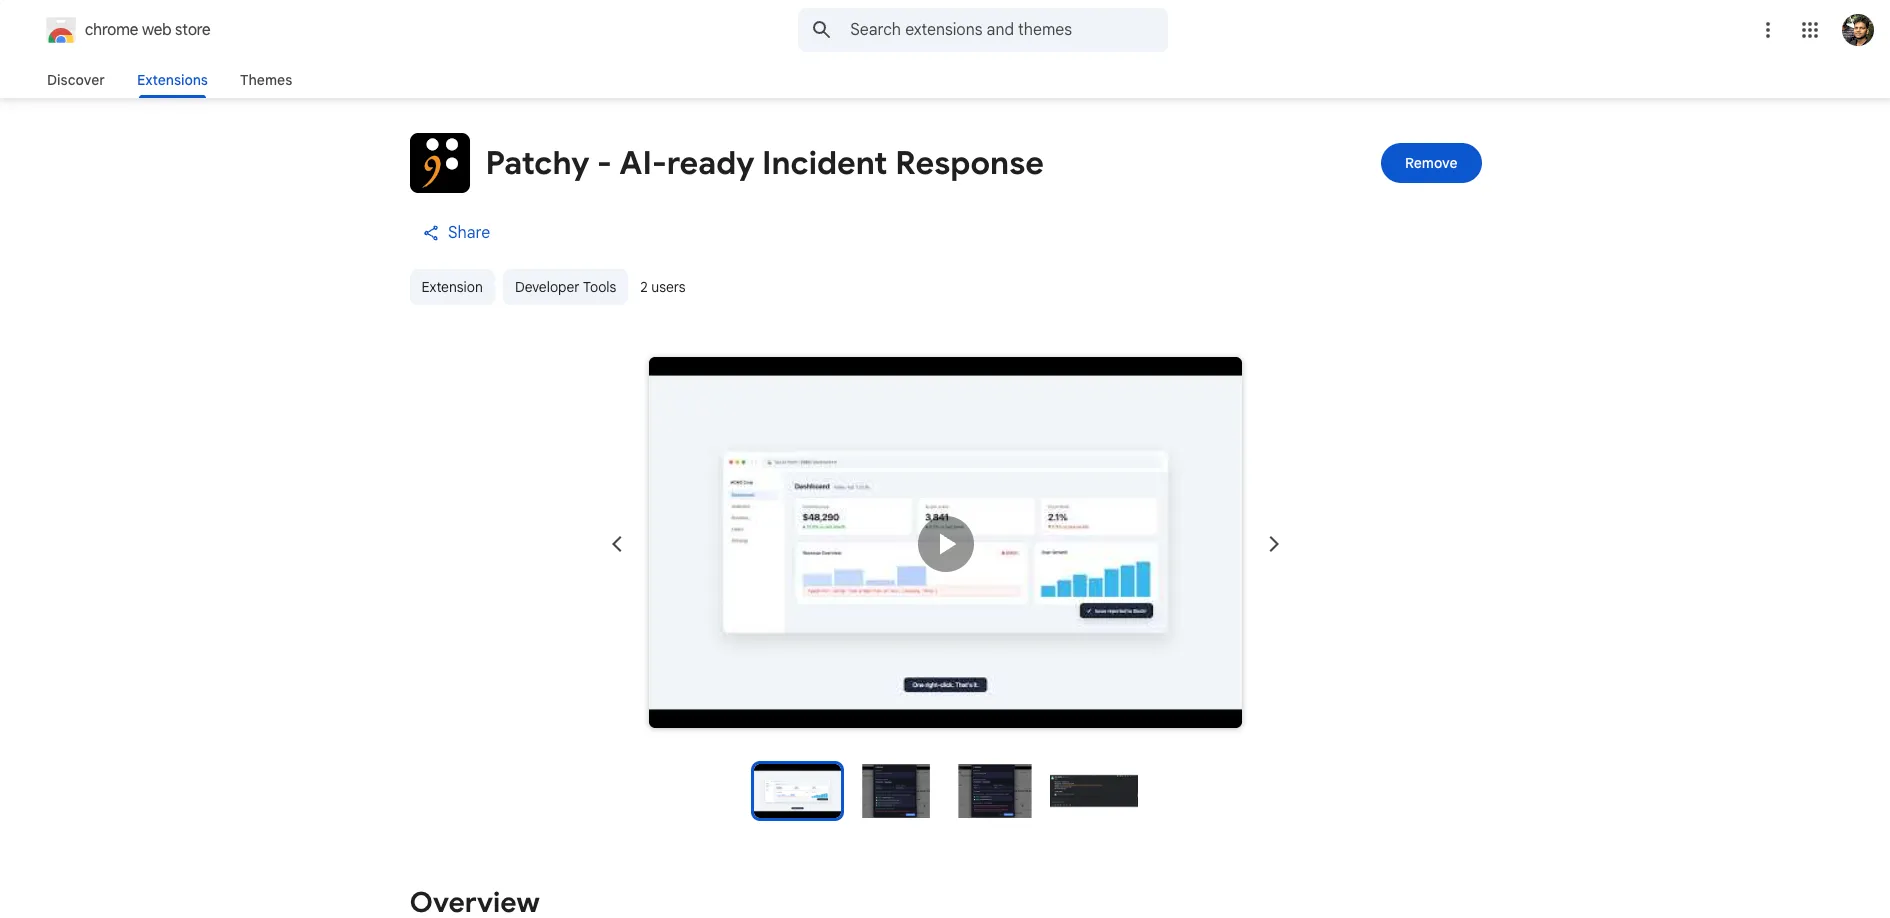Click the Patchy extension logo icon
The height and width of the screenshot is (918, 1890).
coord(440,163)
